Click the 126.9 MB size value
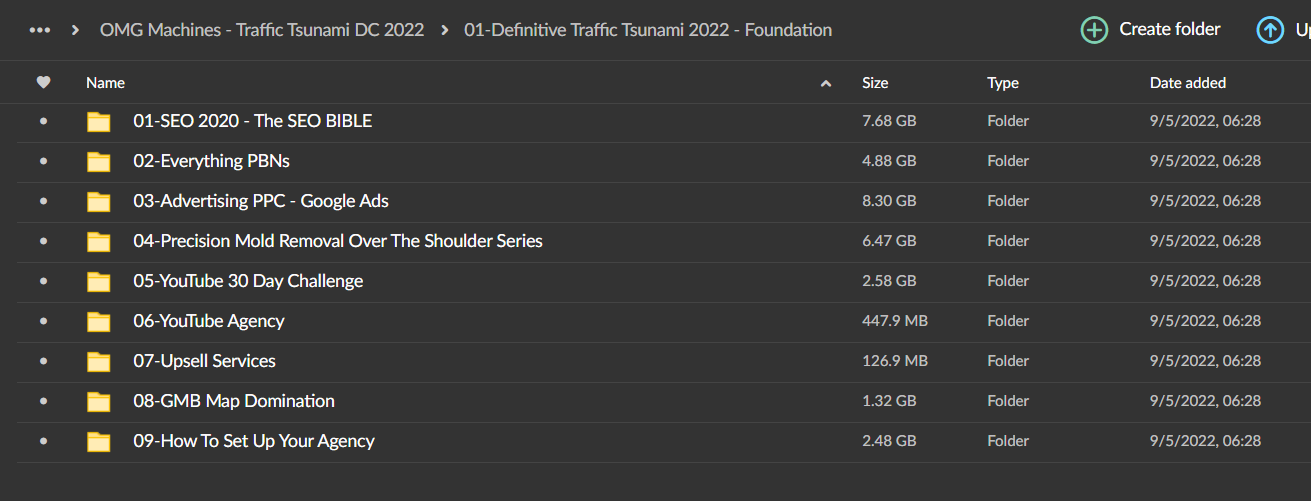 point(895,361)
